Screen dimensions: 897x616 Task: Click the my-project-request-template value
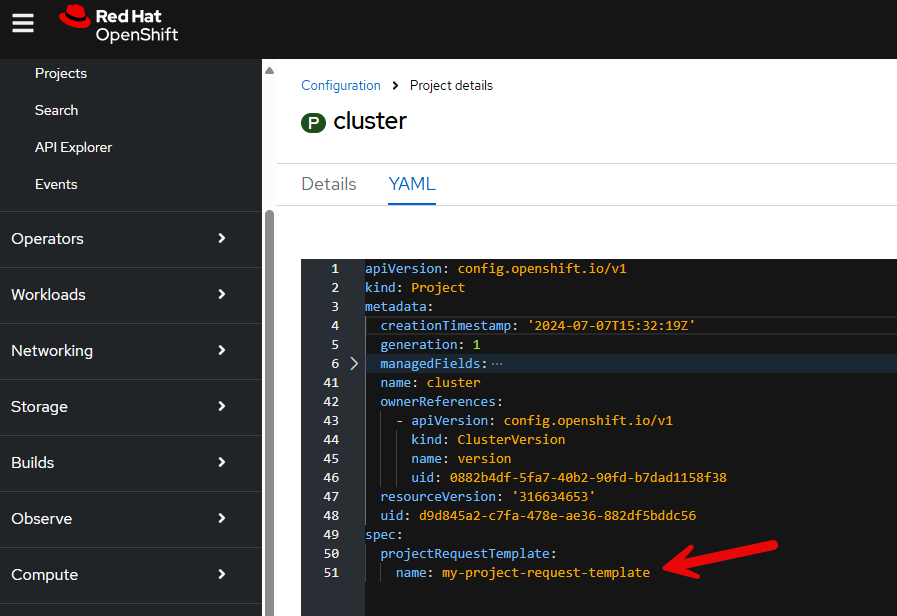tap(546, 573)
